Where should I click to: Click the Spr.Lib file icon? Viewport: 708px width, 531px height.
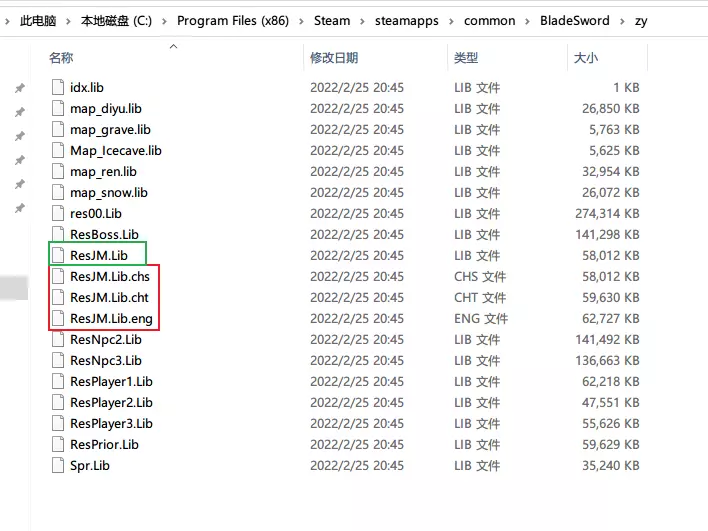click(58, 465)
